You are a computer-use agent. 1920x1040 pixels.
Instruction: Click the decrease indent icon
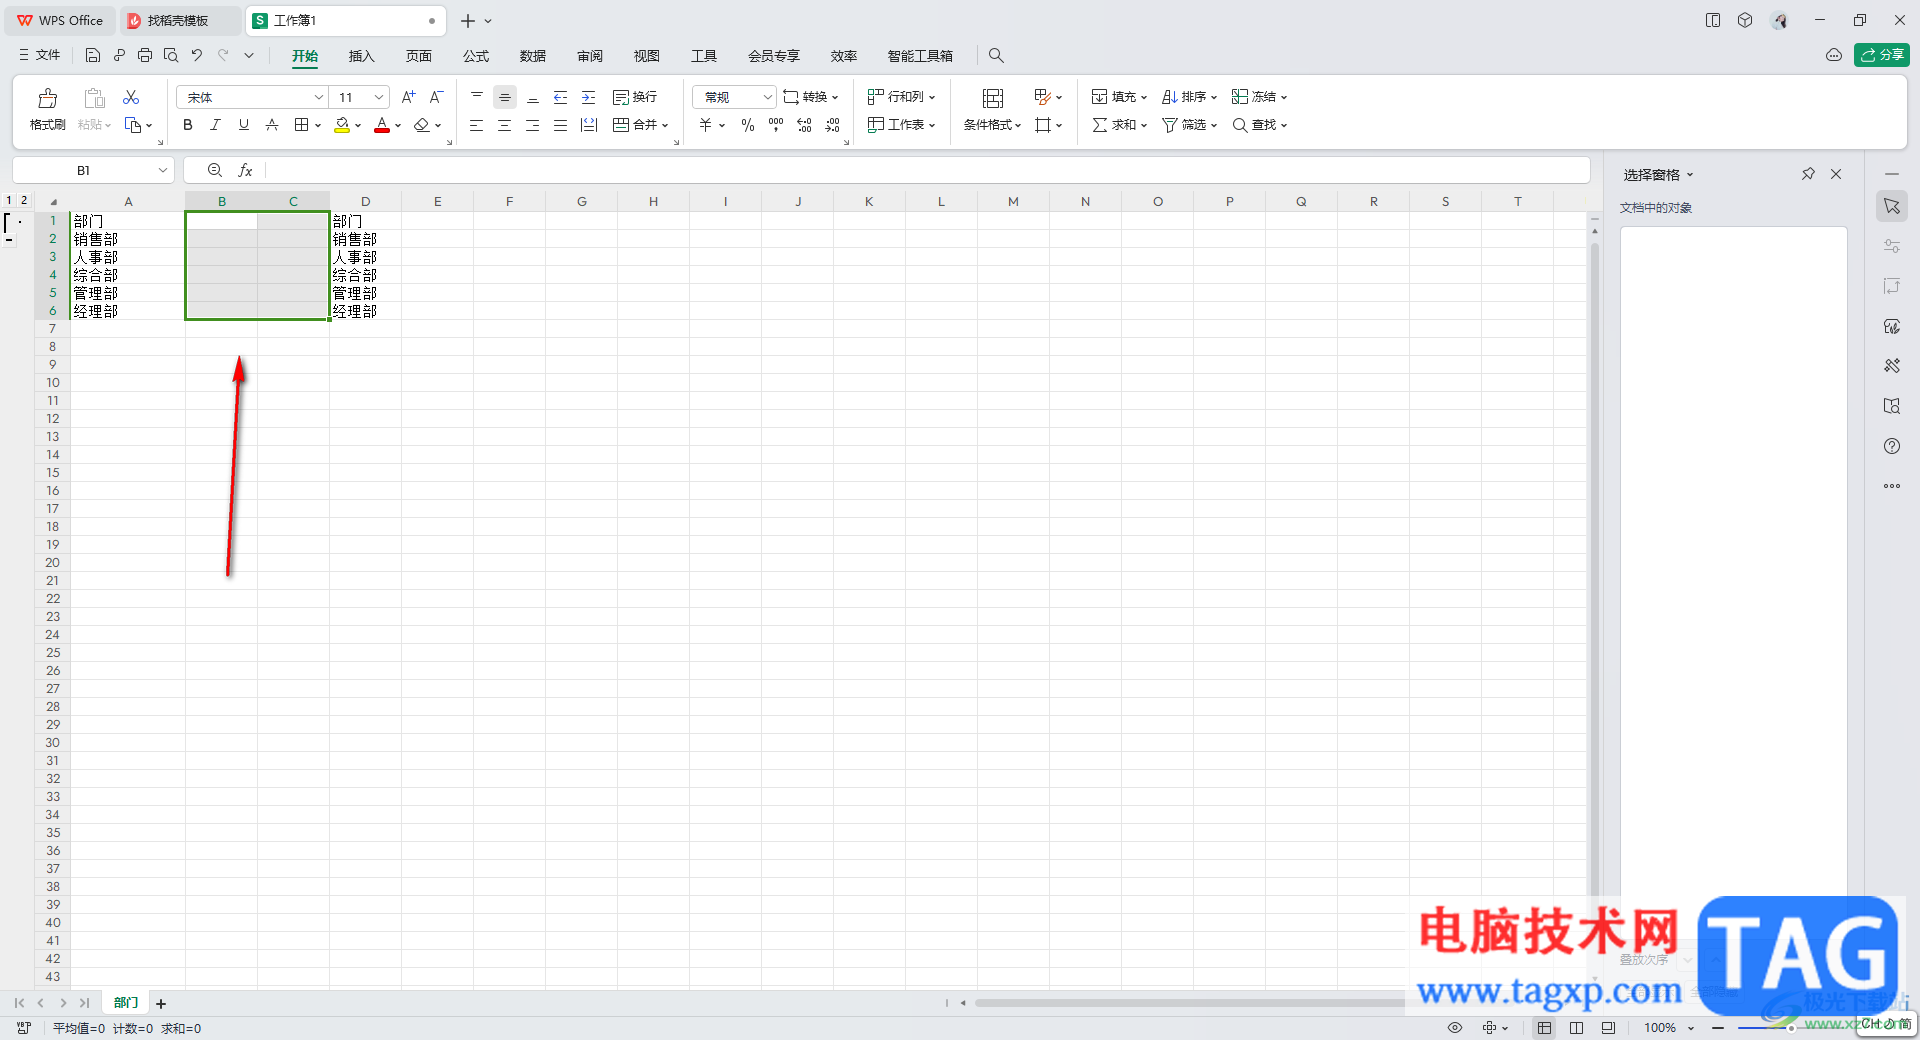(x=561, y=97)
